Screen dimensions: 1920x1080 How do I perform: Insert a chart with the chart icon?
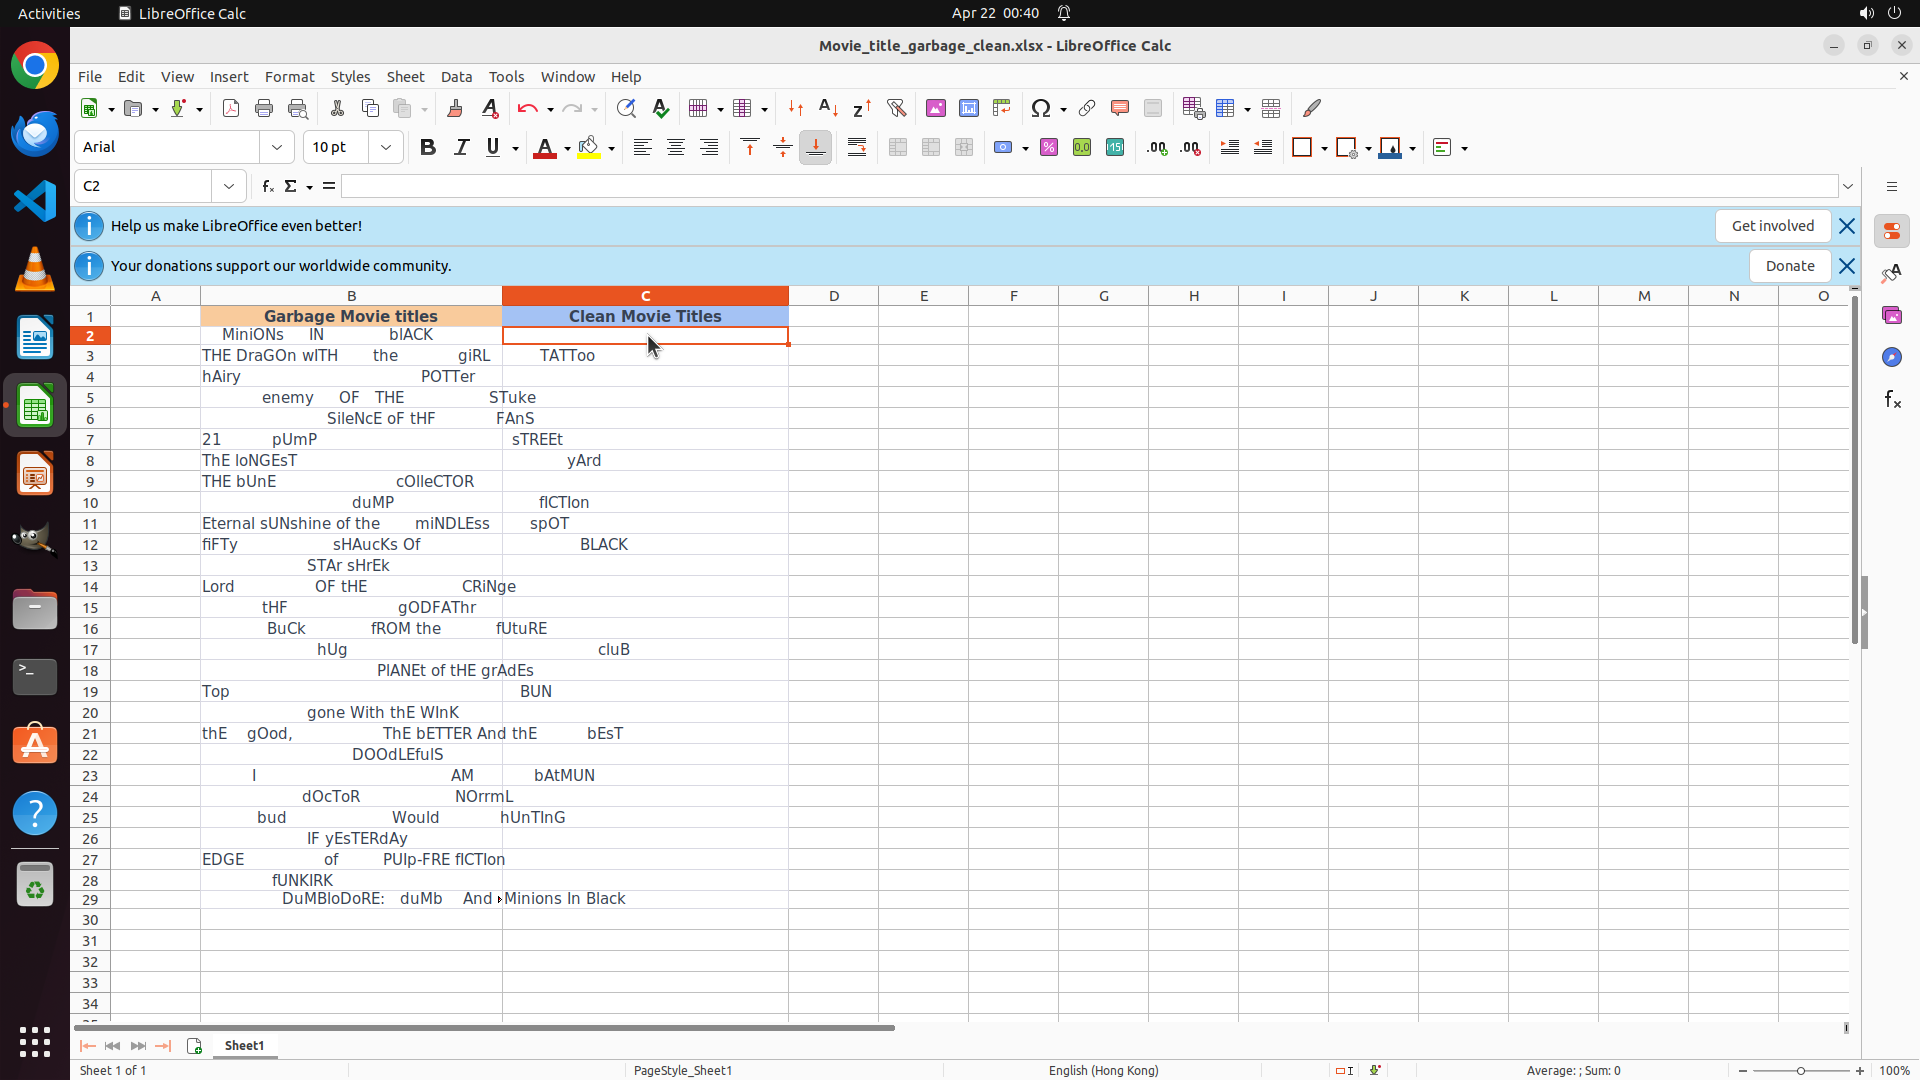969,108
